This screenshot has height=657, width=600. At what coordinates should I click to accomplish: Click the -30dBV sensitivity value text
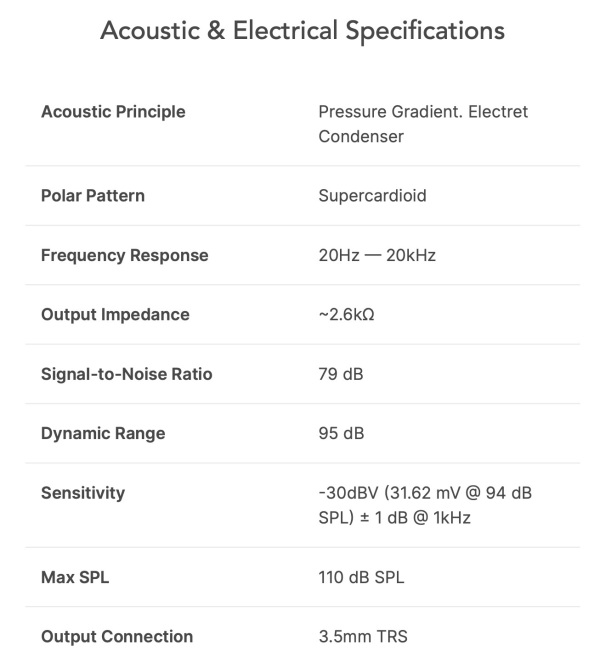[x=425, y=505]
